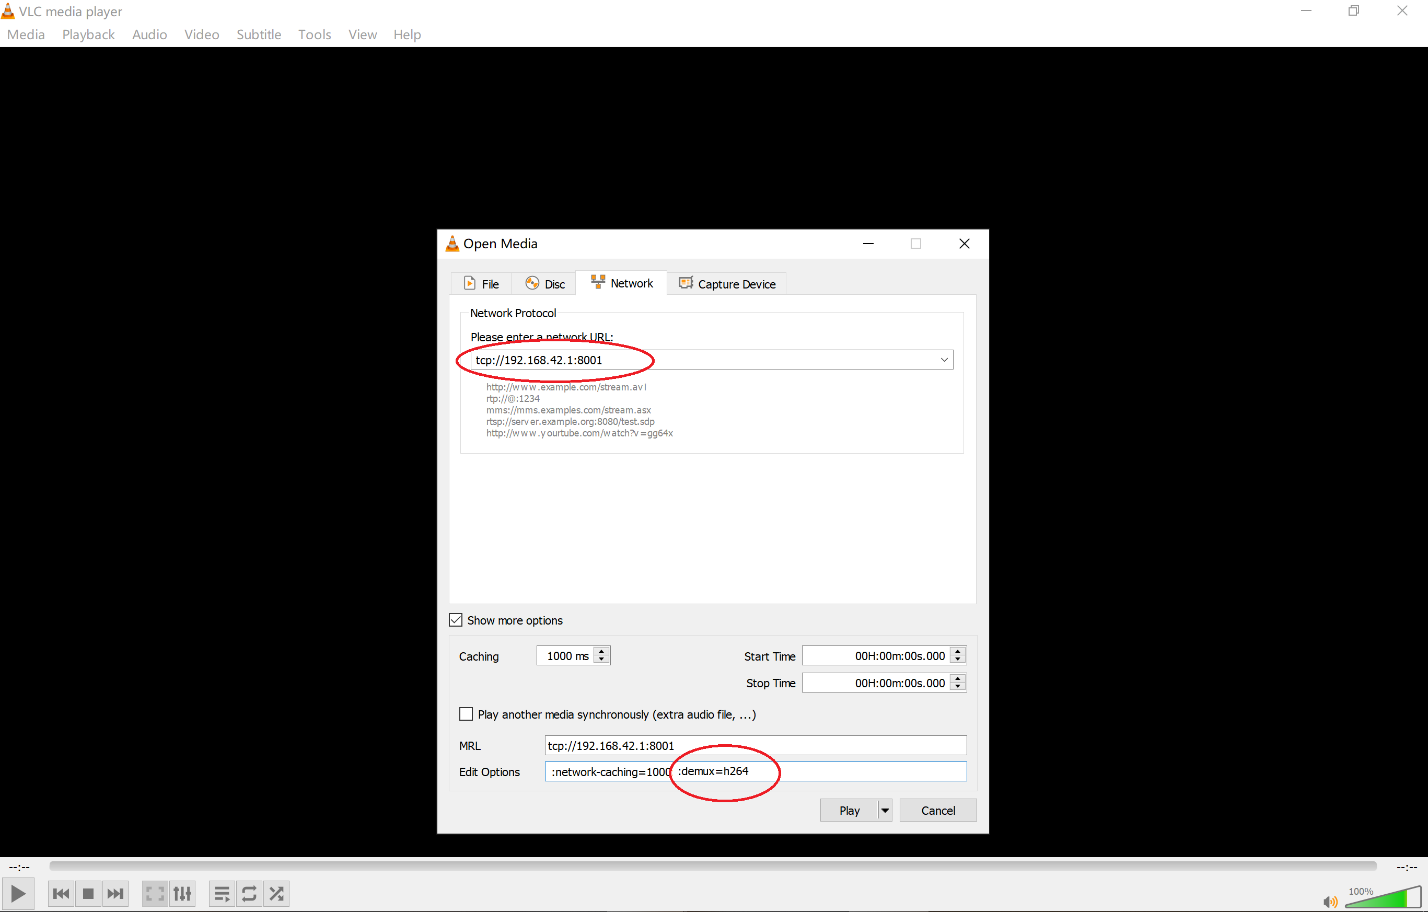Toggle fullscreen video mode icon
This screenshot has height=912, width=1428.
155,893
